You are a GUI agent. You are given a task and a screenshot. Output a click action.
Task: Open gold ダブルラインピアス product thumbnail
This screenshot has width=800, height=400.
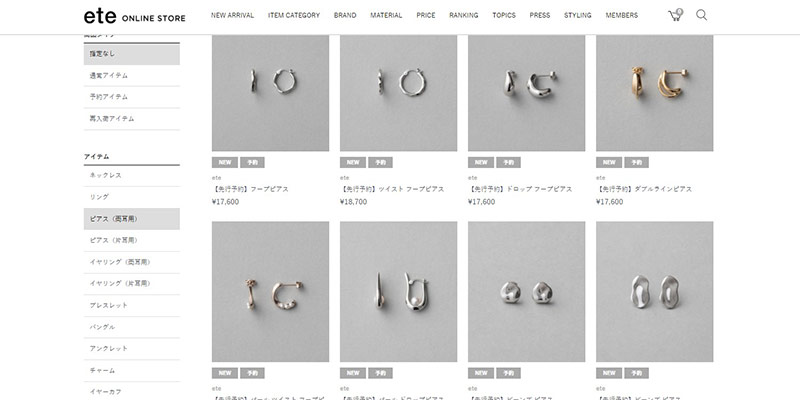pos(655,93)
